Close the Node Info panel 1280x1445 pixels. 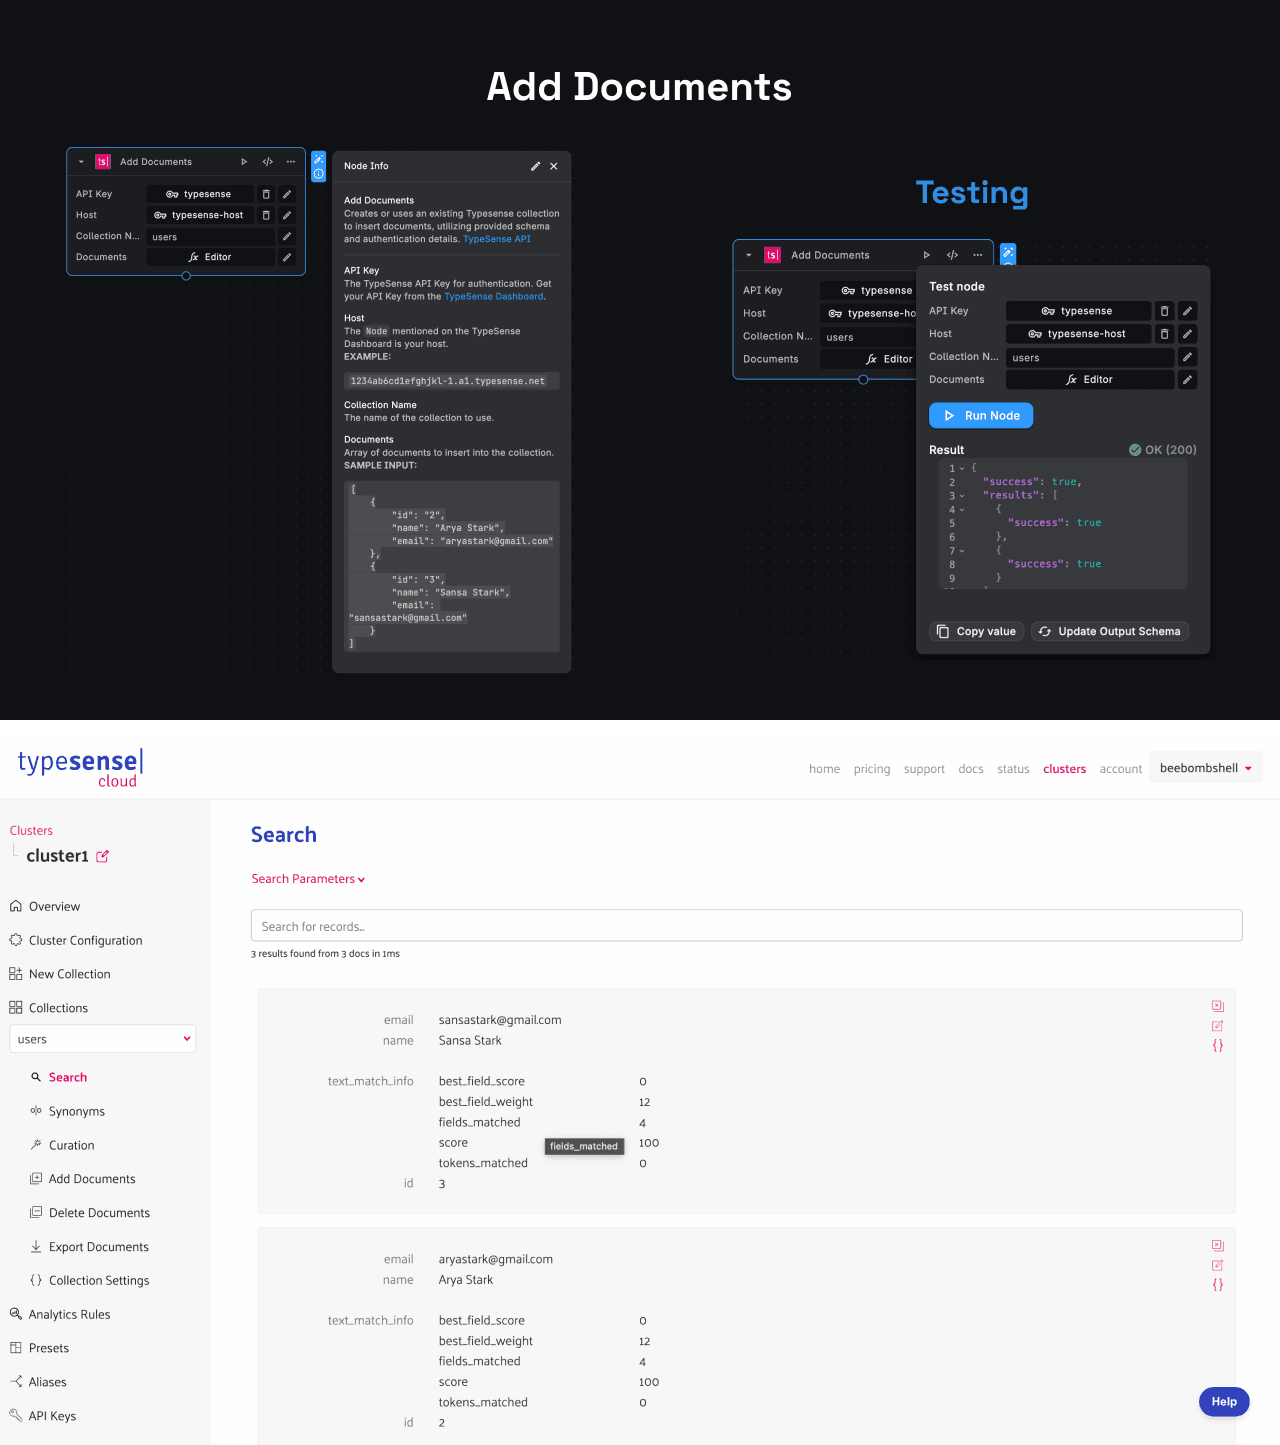pos(554,166)
